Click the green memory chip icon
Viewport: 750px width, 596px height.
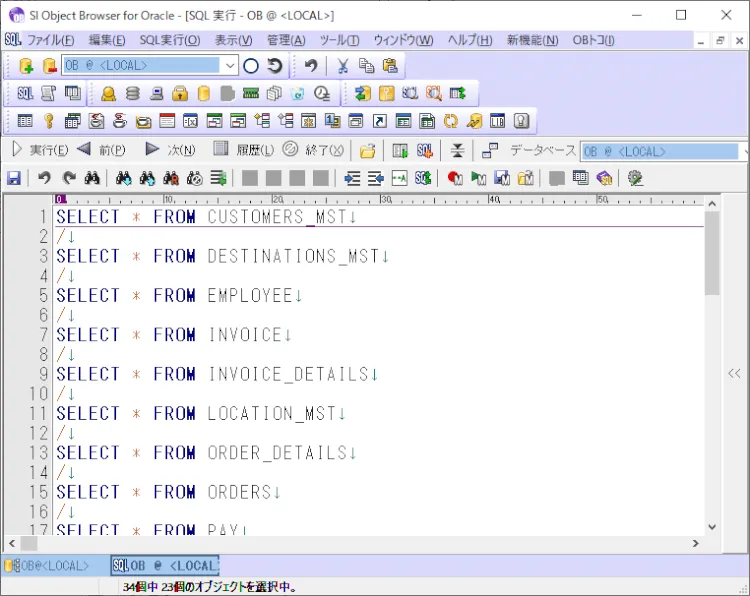[251, 93]
